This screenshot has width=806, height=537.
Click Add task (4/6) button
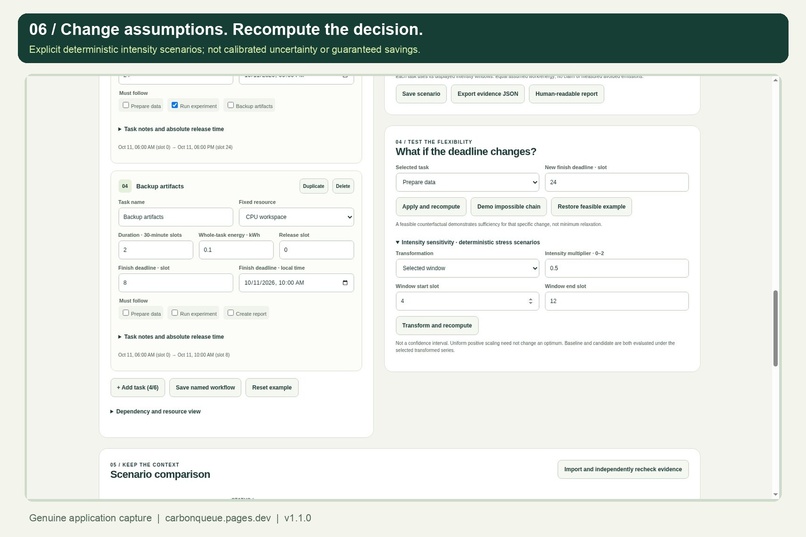[x=138, y=387]
